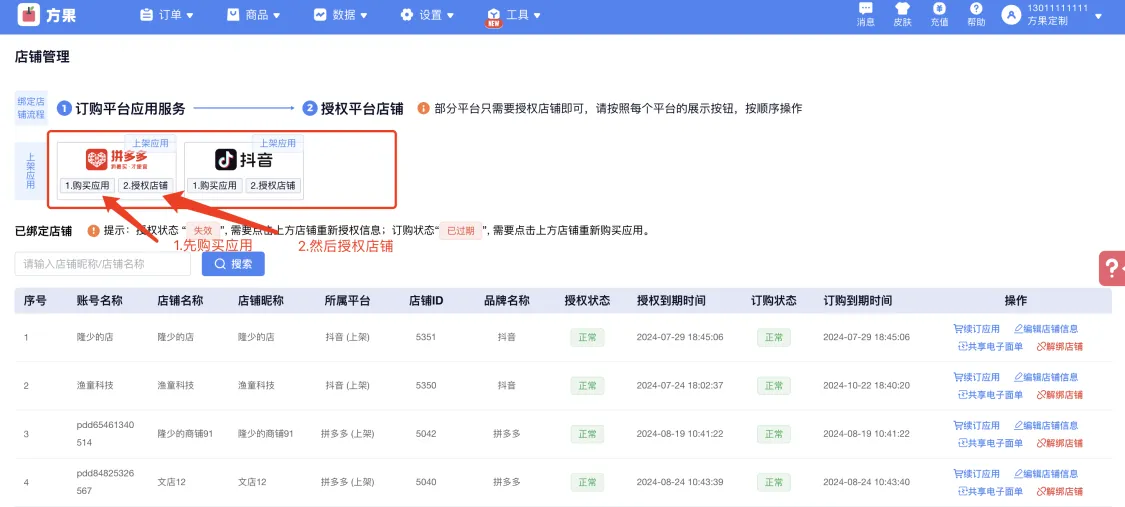Open the 工具 tools menu

[x=514, y=15]
